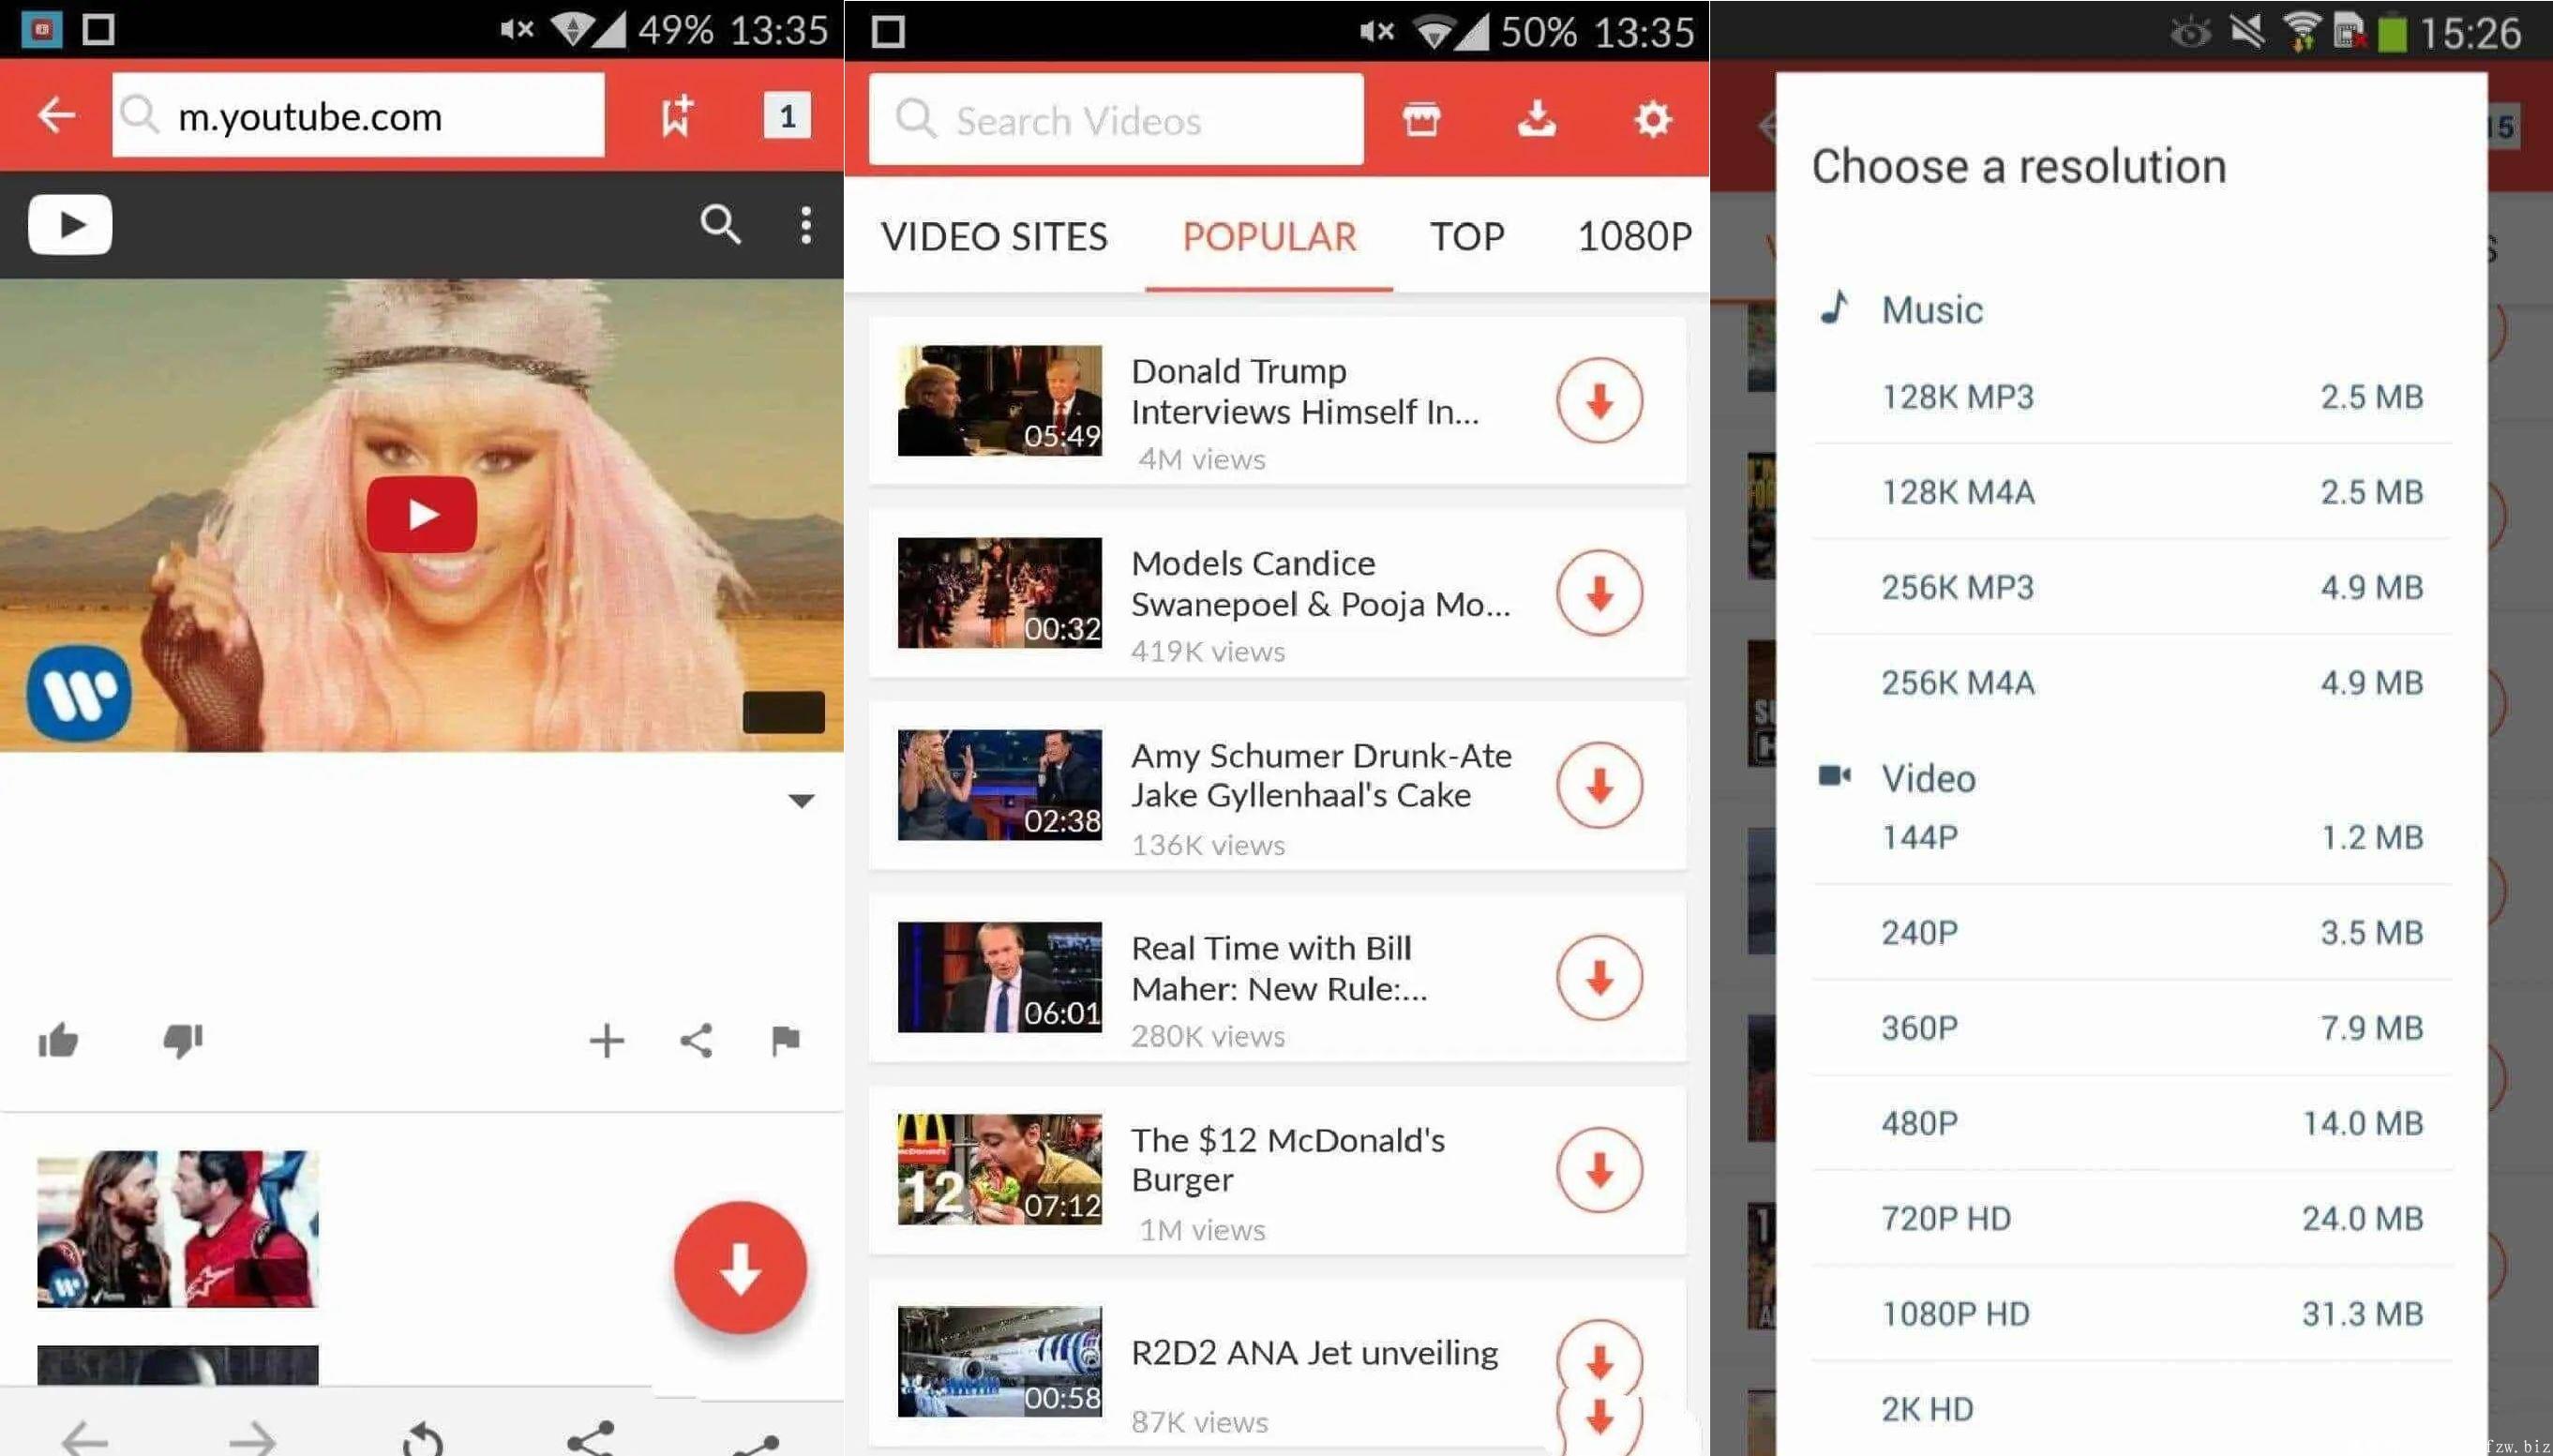The height and width of the screenshot is (1456, 2553).
Task: Expand the dropdown arrow below YouTube video
Action: 800,798
